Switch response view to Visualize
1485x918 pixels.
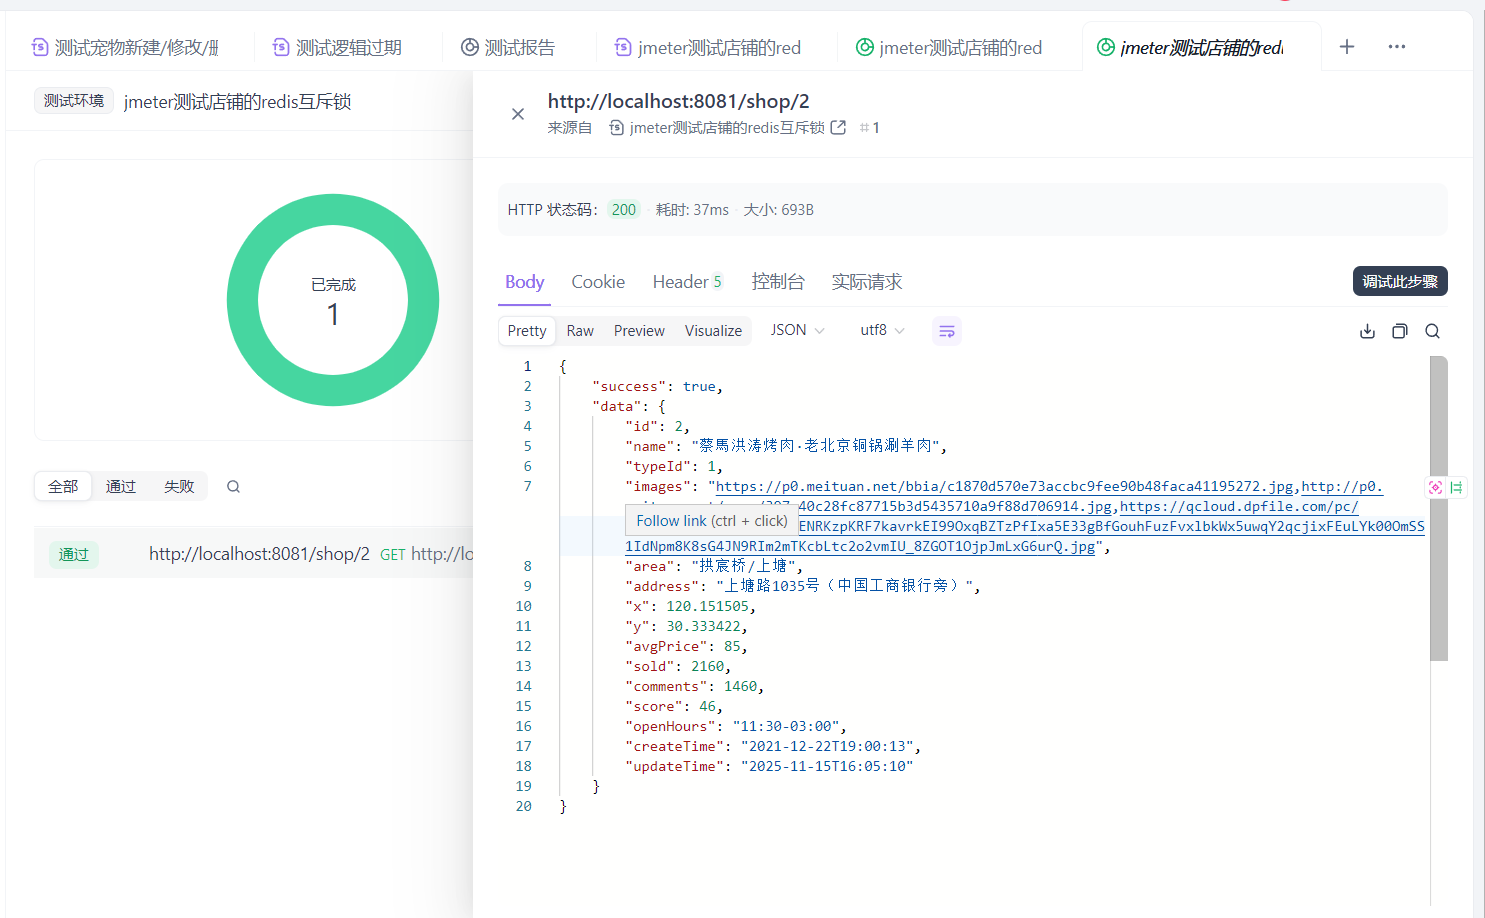click(713, 331)
